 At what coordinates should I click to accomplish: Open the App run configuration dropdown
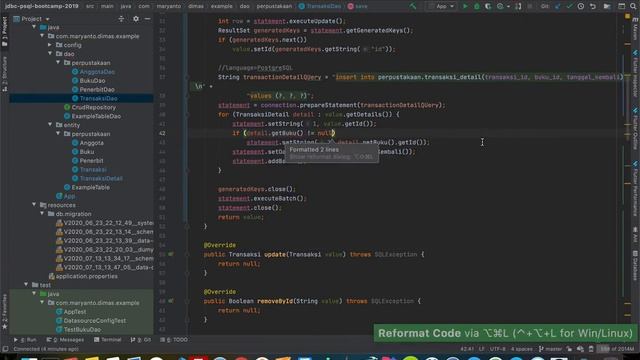point(442,6)
